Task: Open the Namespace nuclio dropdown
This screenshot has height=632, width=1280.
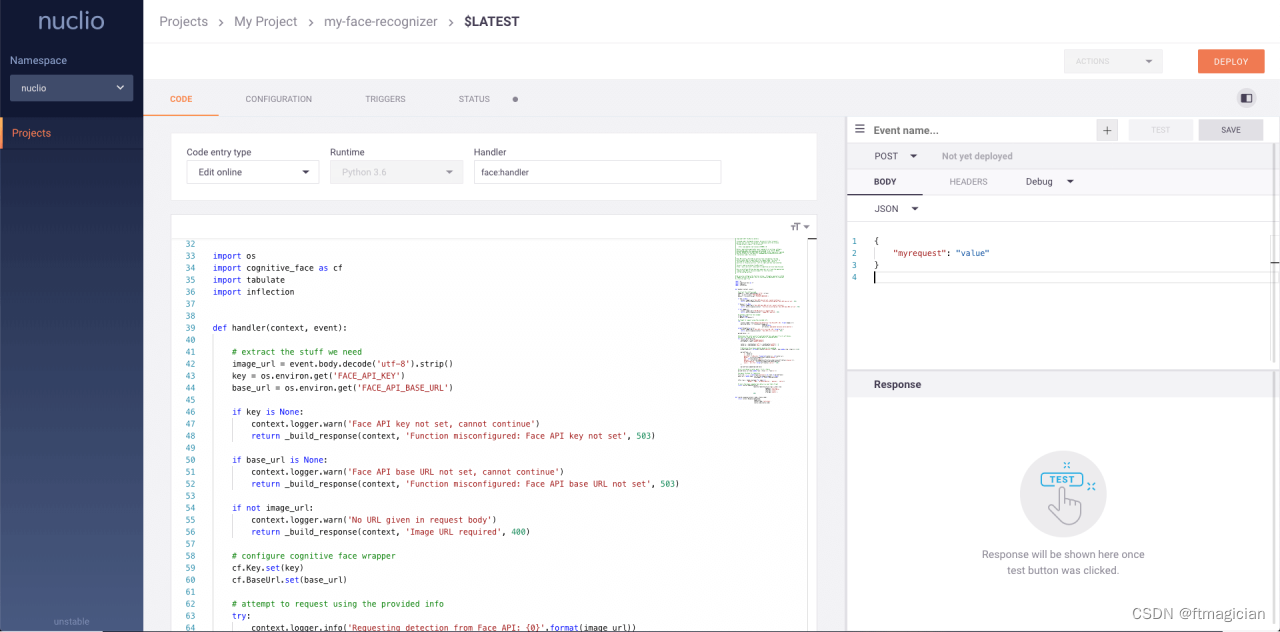Action: point(71,88)
